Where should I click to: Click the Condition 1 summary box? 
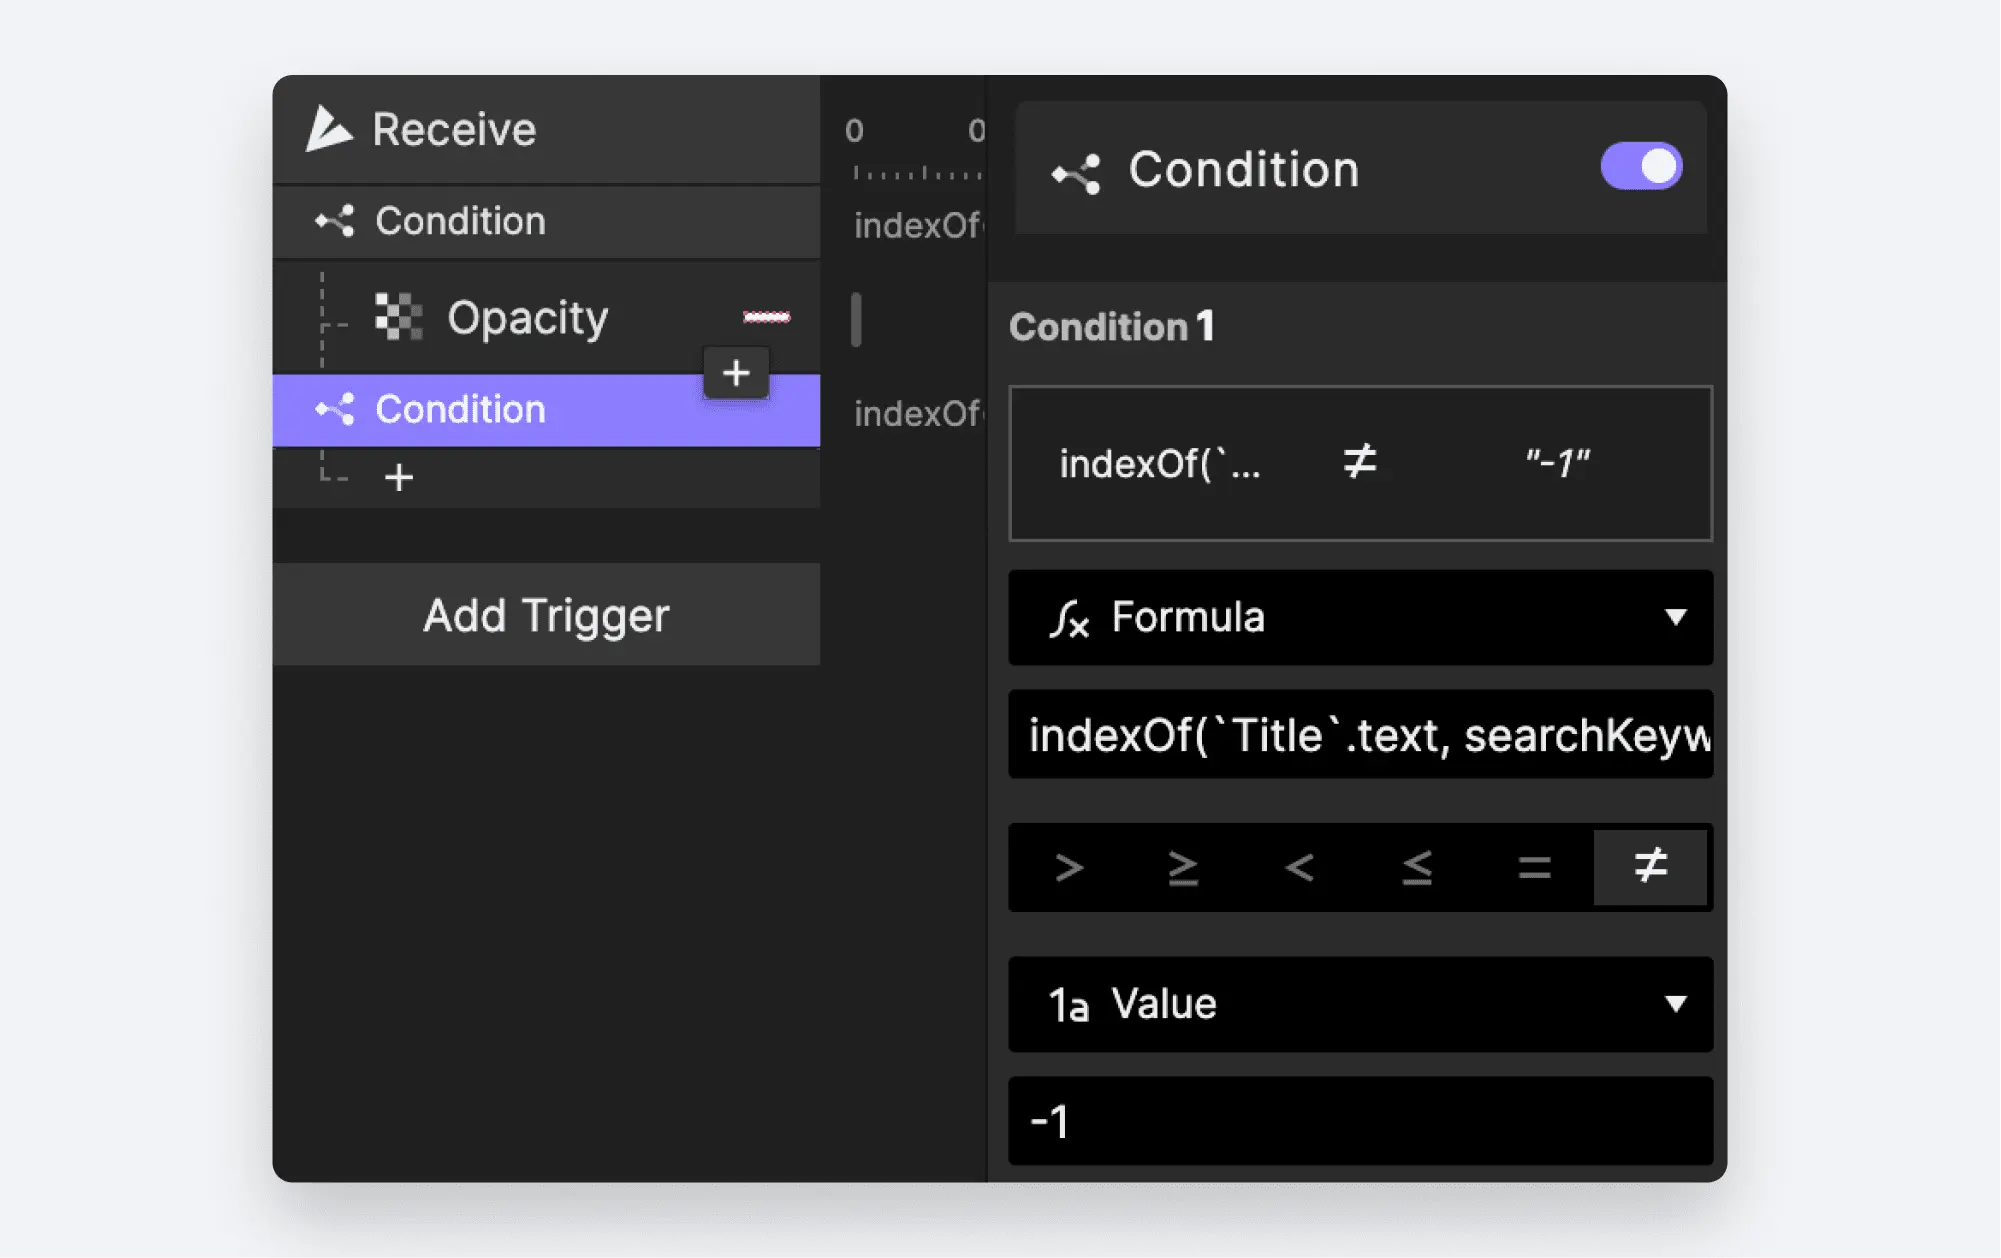(1360, 463)
